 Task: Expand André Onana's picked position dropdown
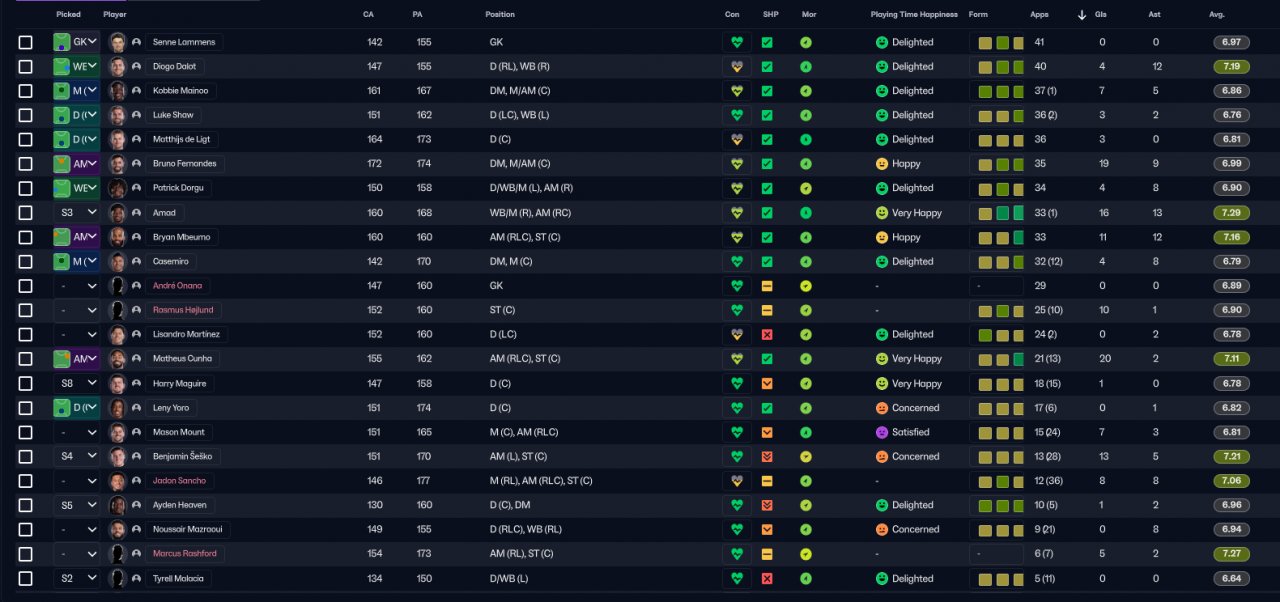click(77, 286)
